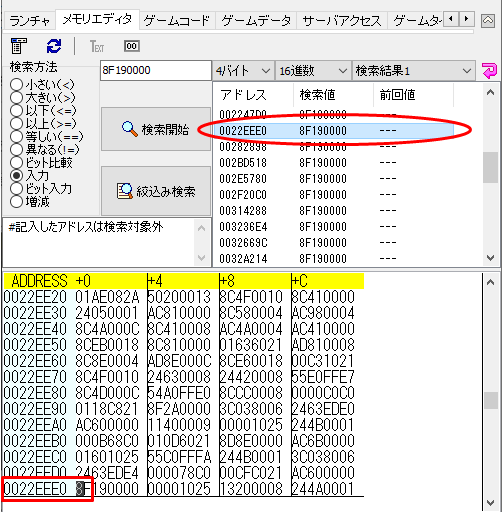Select result row 003236E4
503x512 pixels.
coord(333,227)
